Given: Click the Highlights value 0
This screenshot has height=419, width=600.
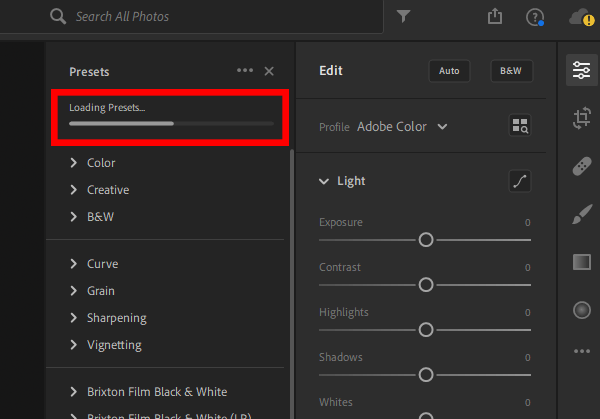Looking at the screenshot, I should [x=528, y=313].
